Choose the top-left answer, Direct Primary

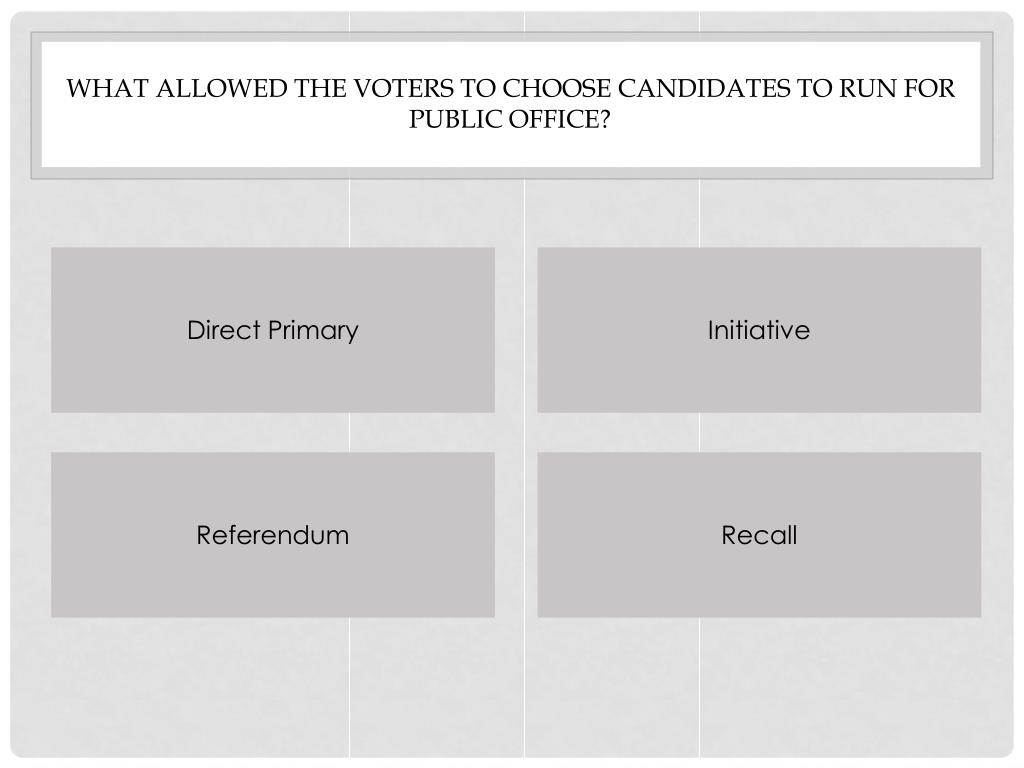pos(273,330)
